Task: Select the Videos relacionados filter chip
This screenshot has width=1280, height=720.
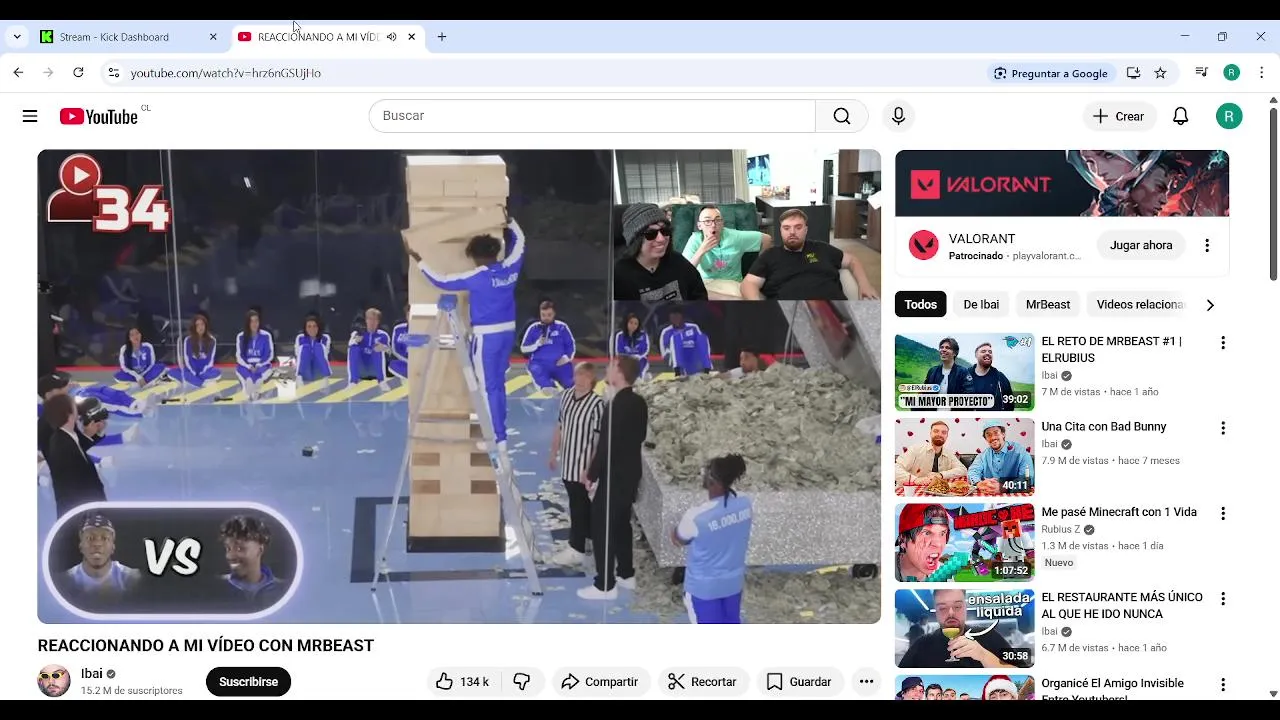Action: [x=1139, y=305]
